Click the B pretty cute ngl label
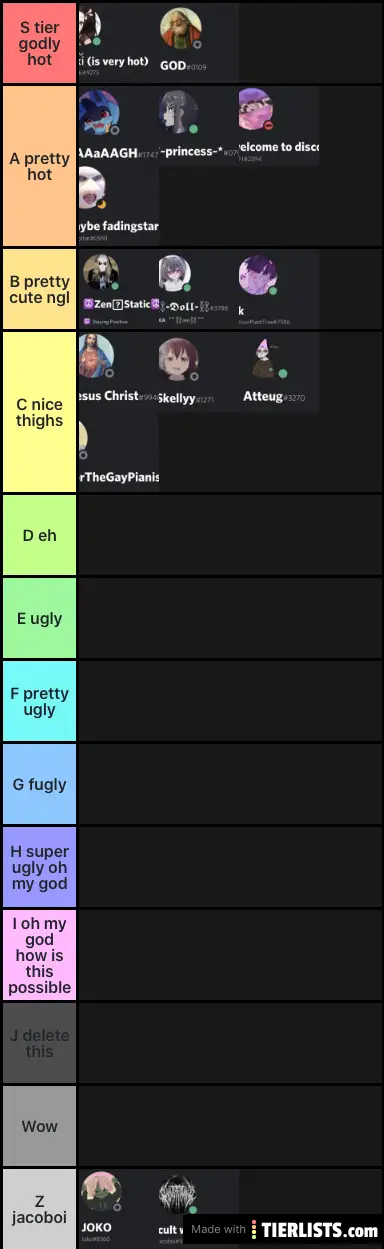The height and width of the screenshot is (1249, 384). (39, 289)
